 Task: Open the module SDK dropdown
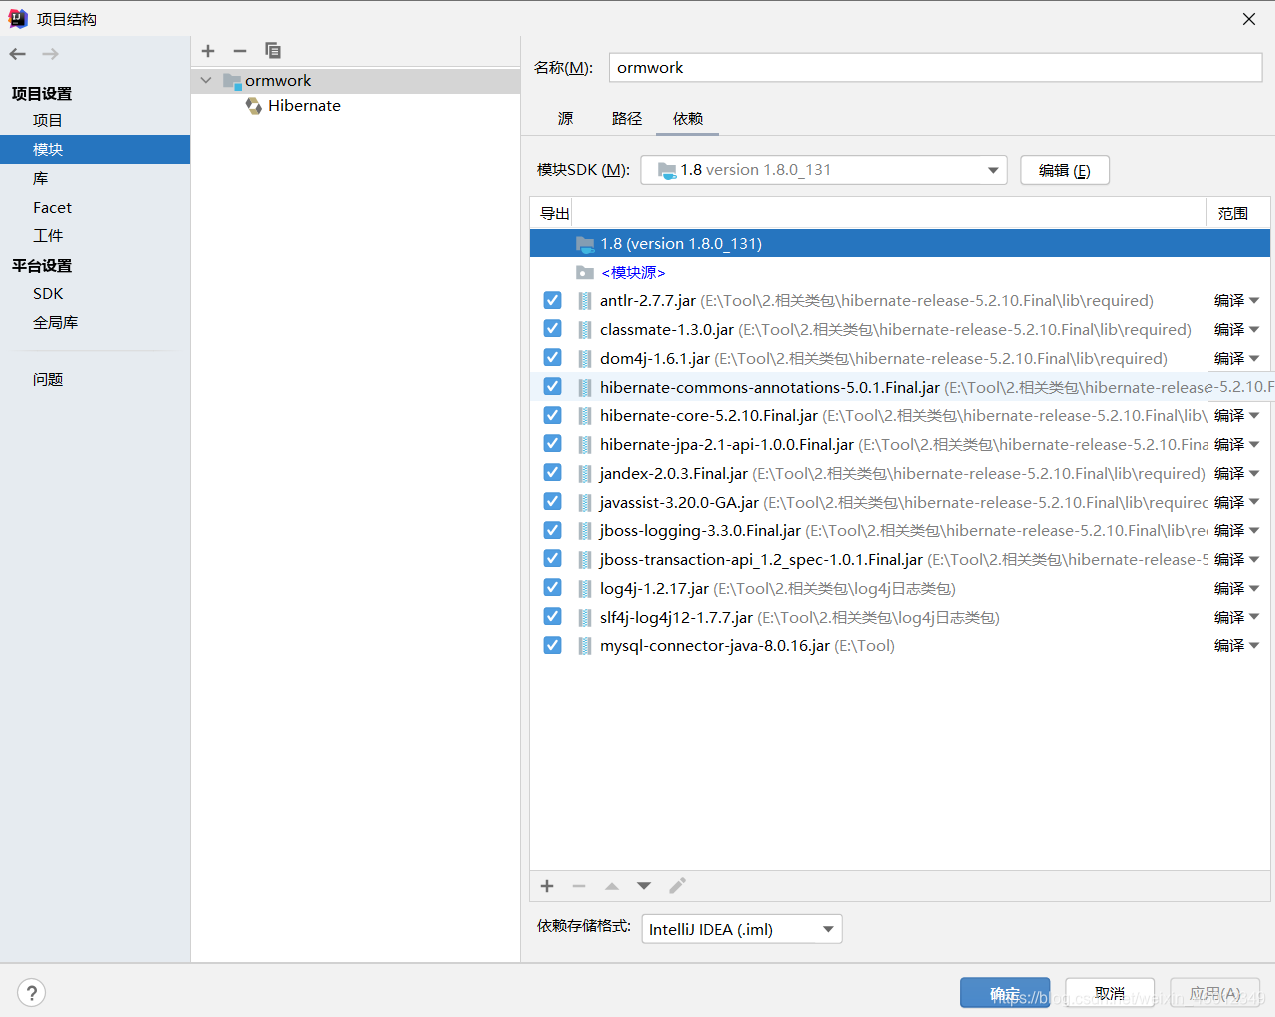click(x=824, y=170)
